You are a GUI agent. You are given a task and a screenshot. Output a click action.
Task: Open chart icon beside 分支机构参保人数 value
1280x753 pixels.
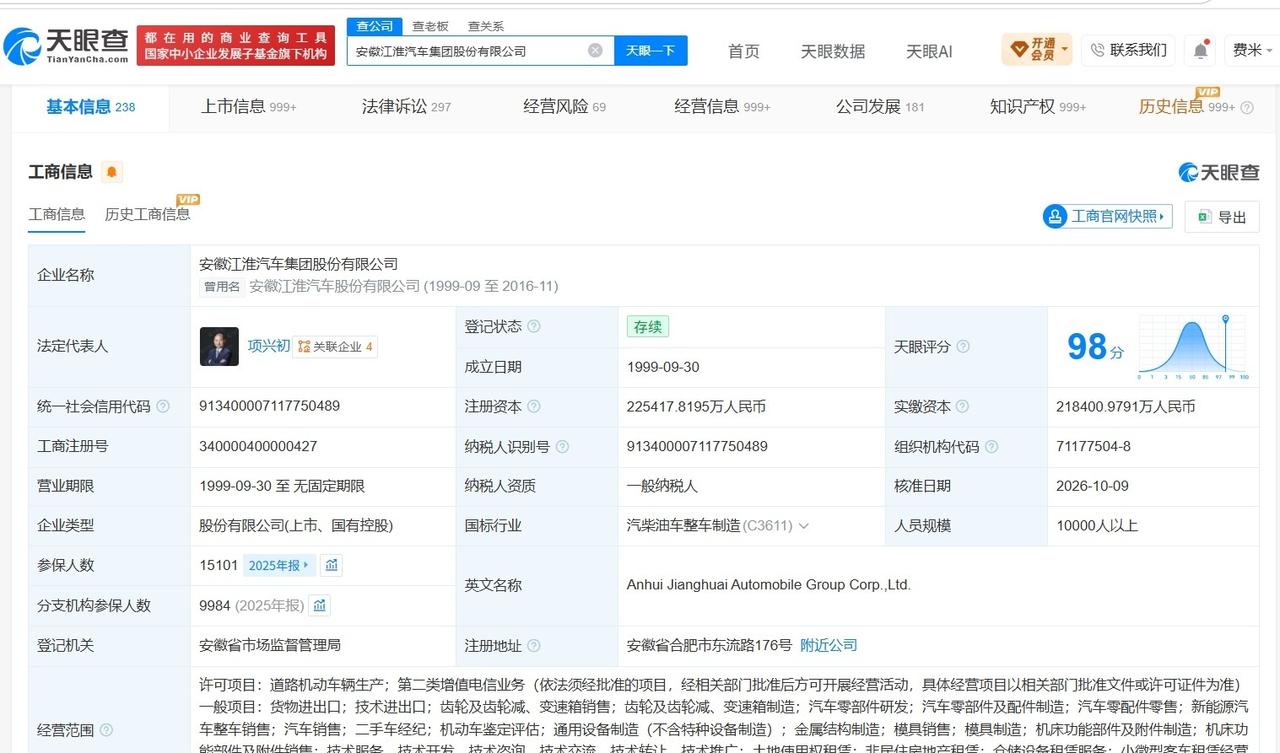coord(319,605)
